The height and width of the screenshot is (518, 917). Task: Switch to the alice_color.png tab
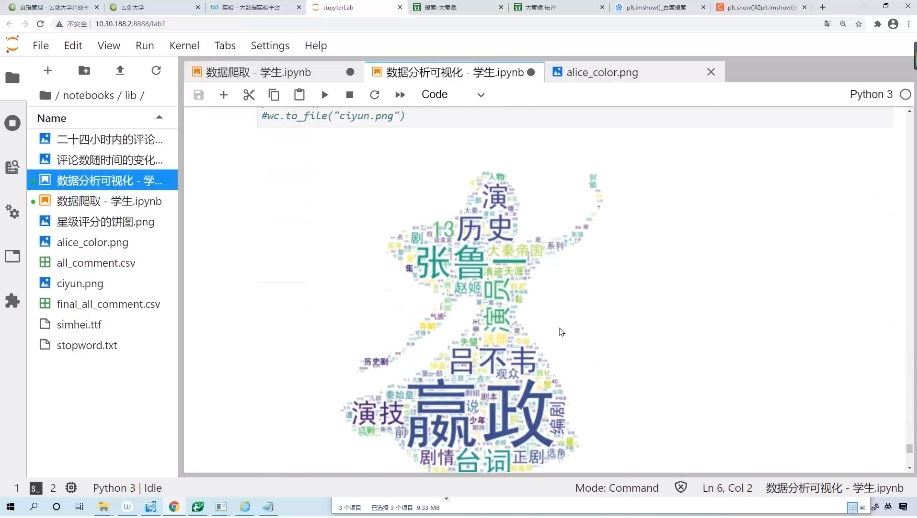point(602,72)
